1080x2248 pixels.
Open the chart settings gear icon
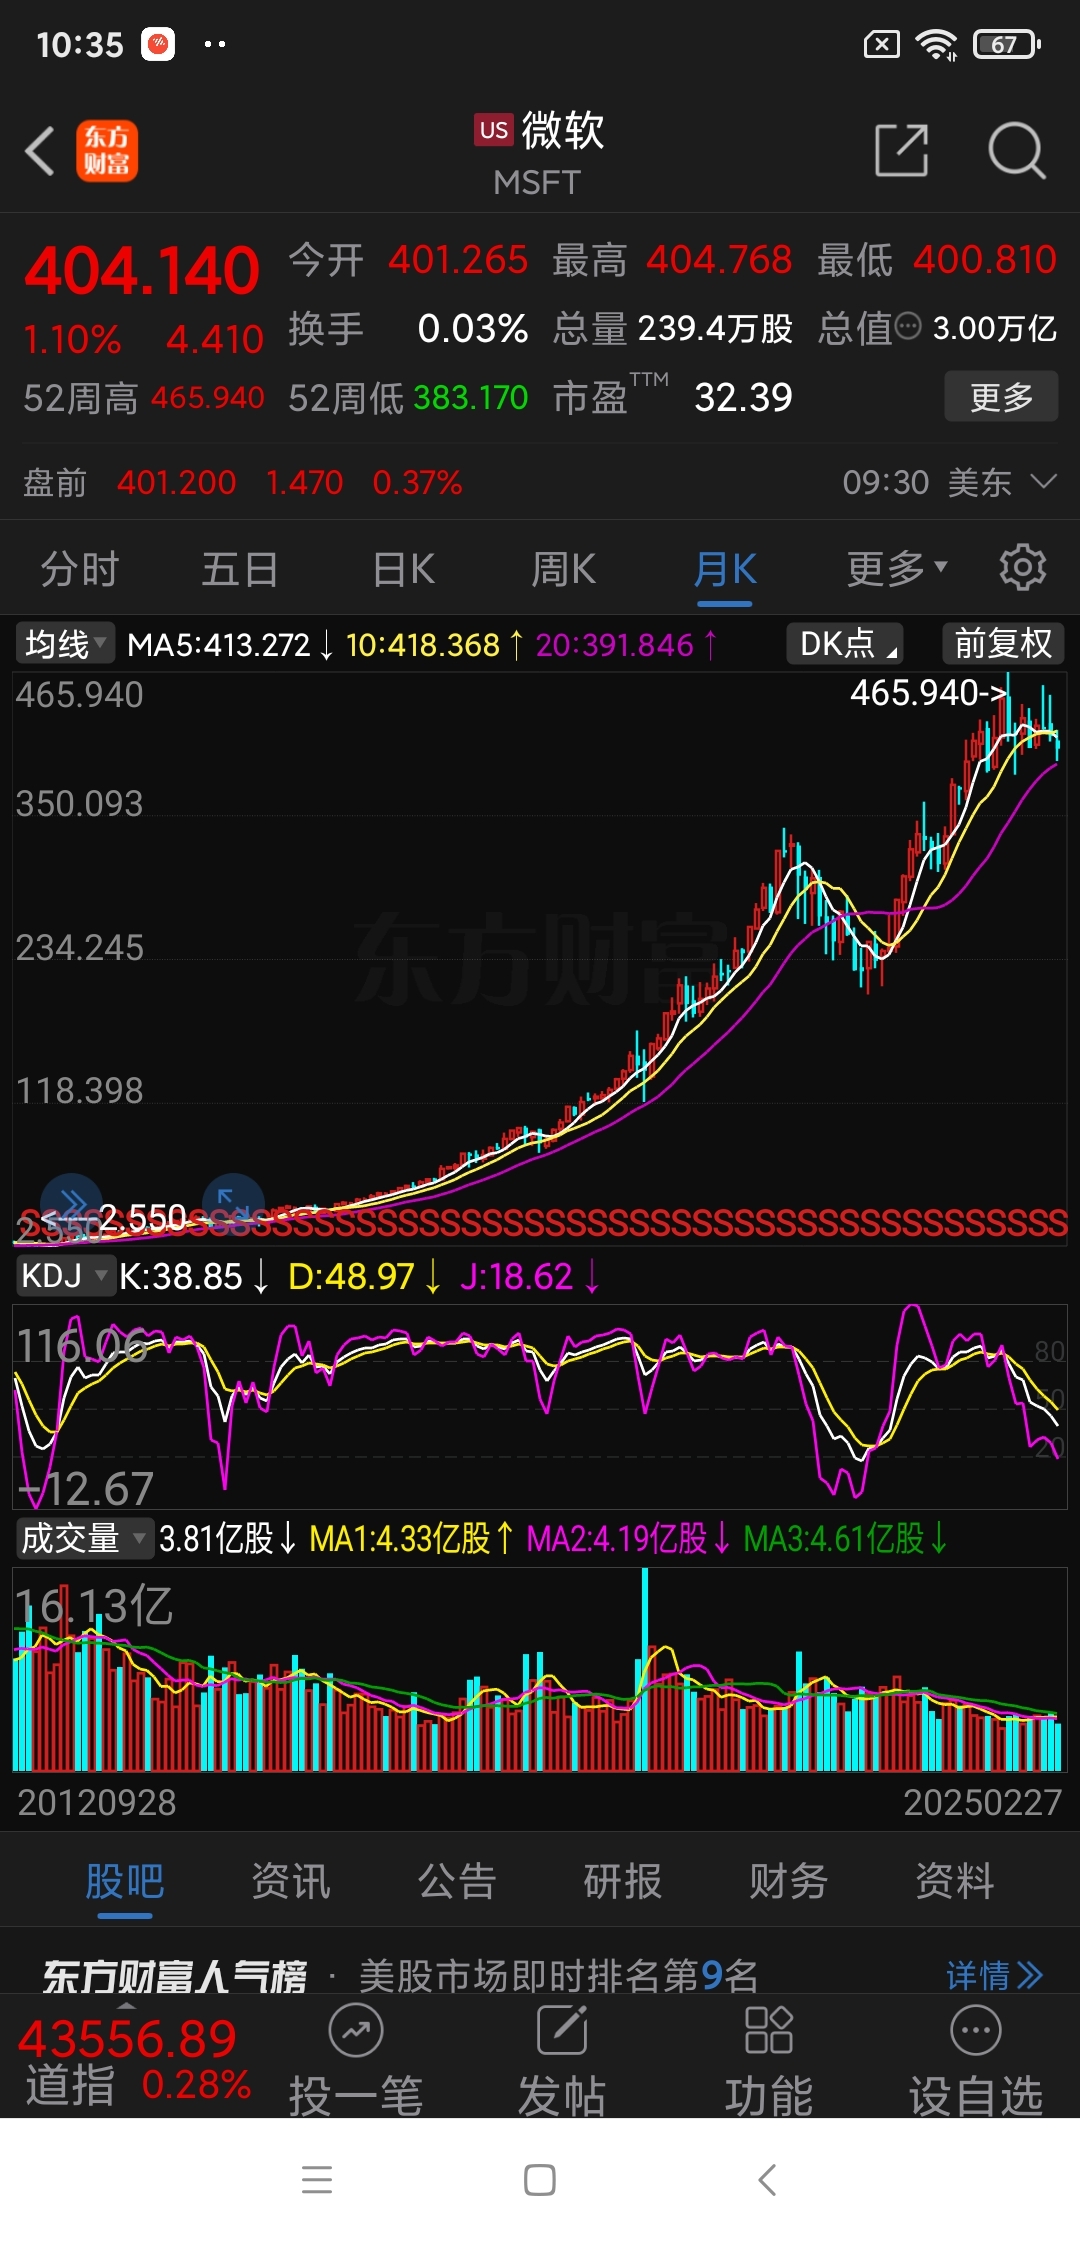[x=1023, y=567]
